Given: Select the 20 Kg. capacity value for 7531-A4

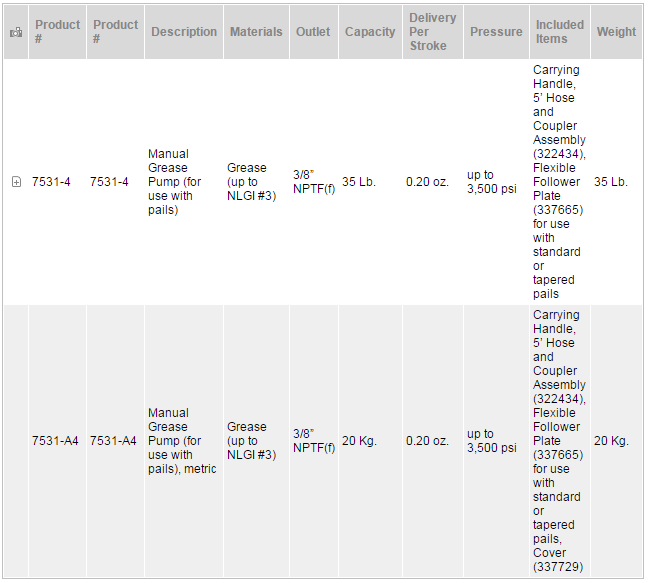Looking at the screenshot, I should coord(360,441).
